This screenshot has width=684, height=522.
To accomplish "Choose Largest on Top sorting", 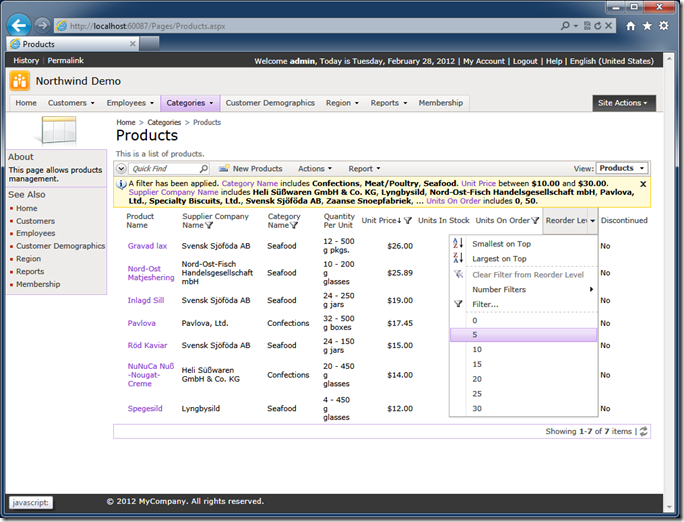I will 499,259.
